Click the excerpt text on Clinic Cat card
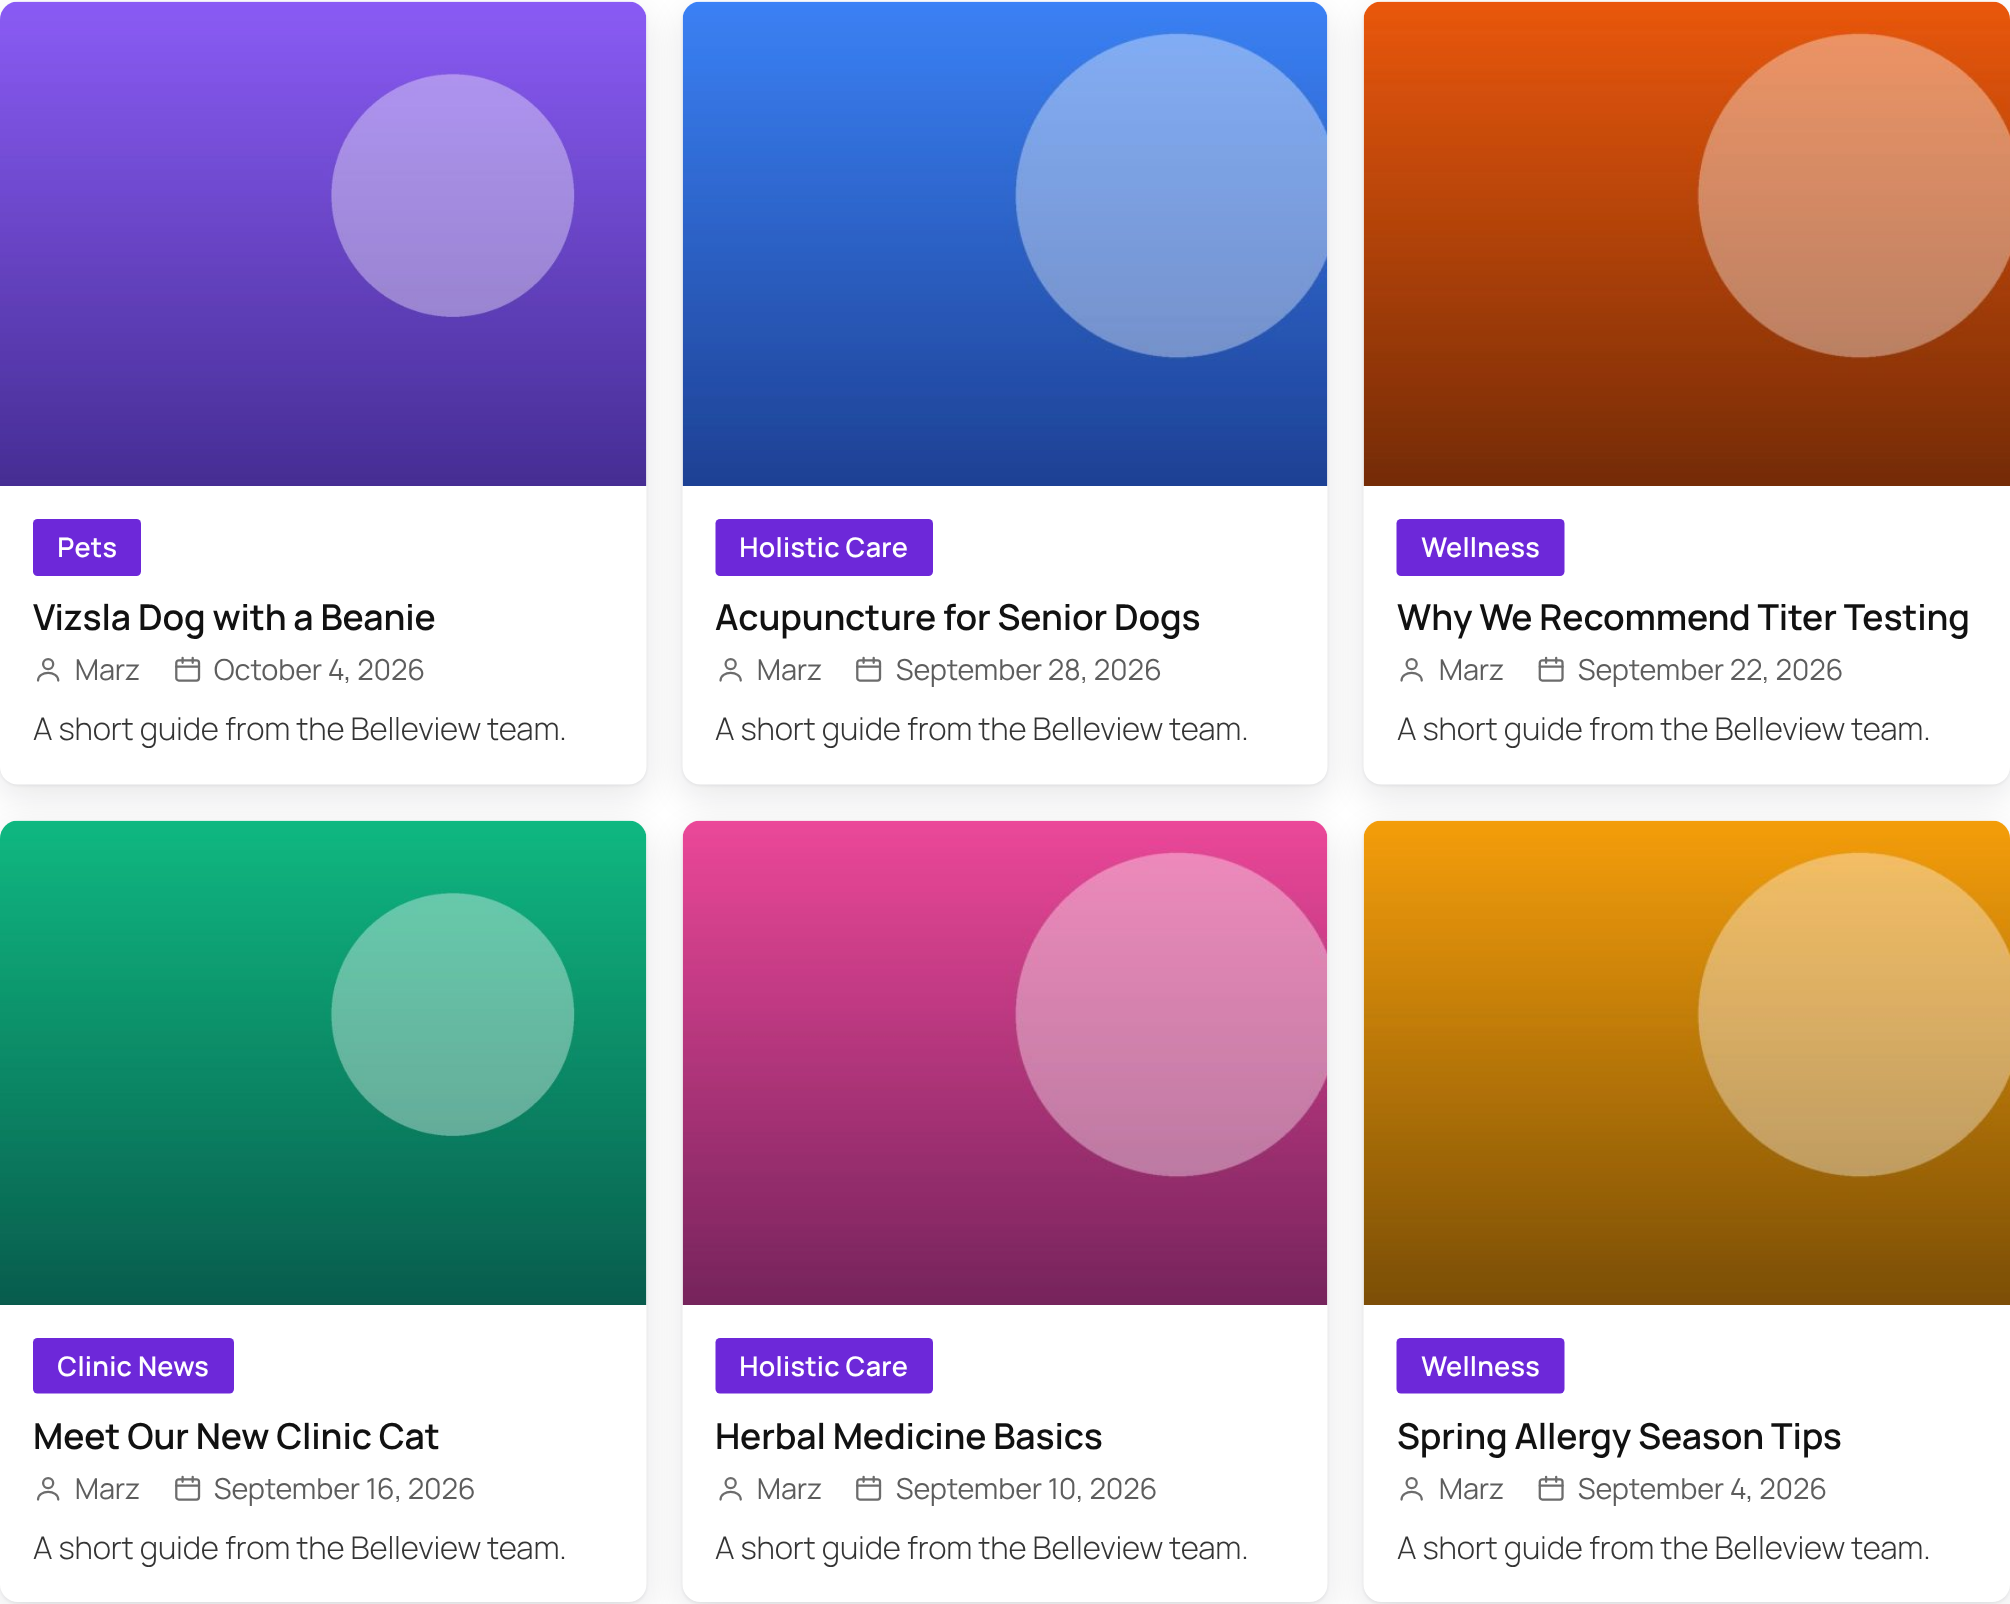 tap(300, 1548)
